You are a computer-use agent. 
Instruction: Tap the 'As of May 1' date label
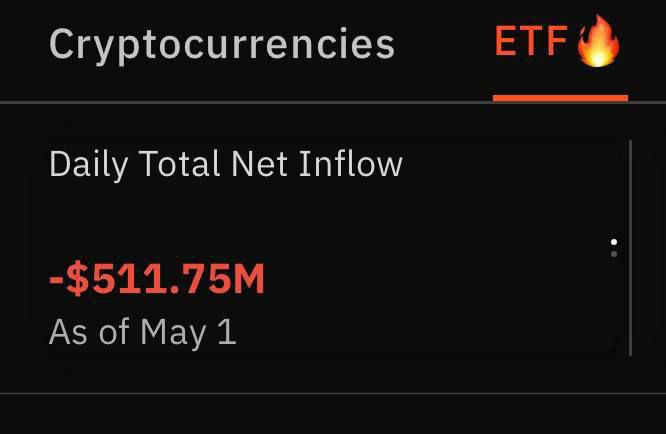click(143, 333)
